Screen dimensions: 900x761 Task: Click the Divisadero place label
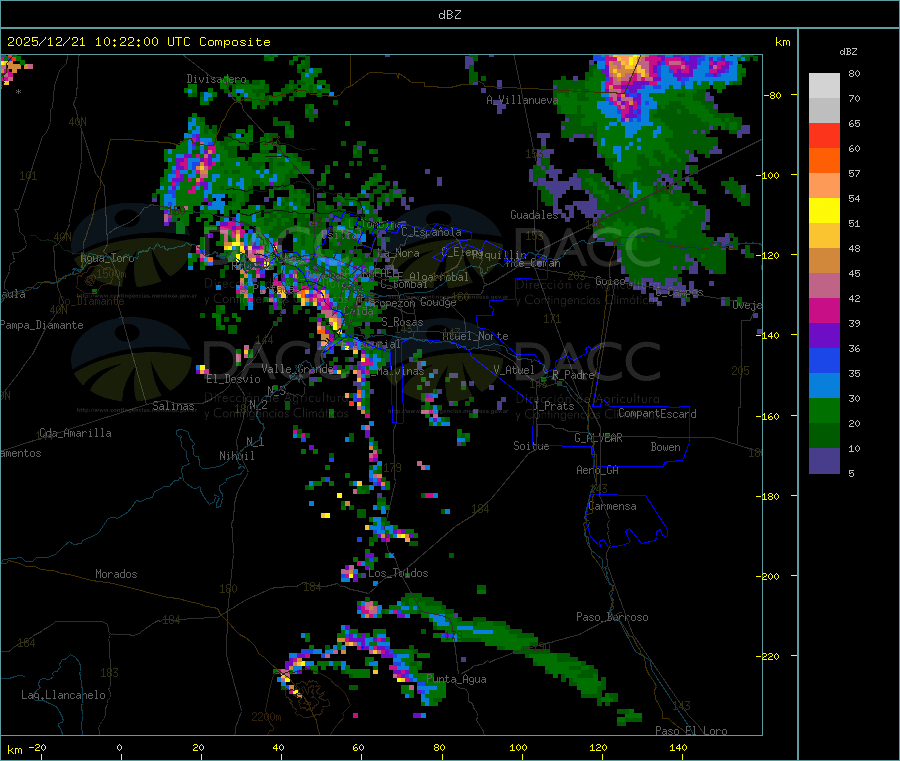(x=216, y=79)
